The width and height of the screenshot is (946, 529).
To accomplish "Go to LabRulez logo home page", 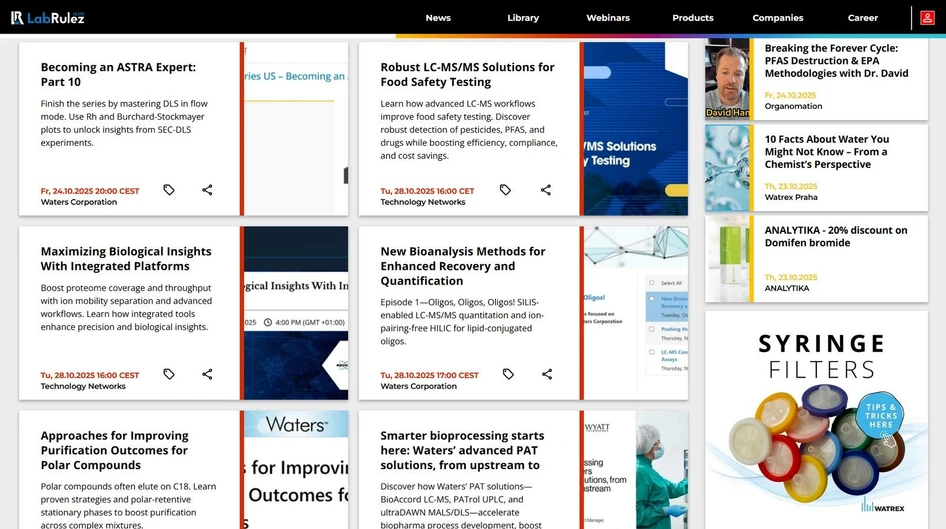I will (x=47, y=18).
